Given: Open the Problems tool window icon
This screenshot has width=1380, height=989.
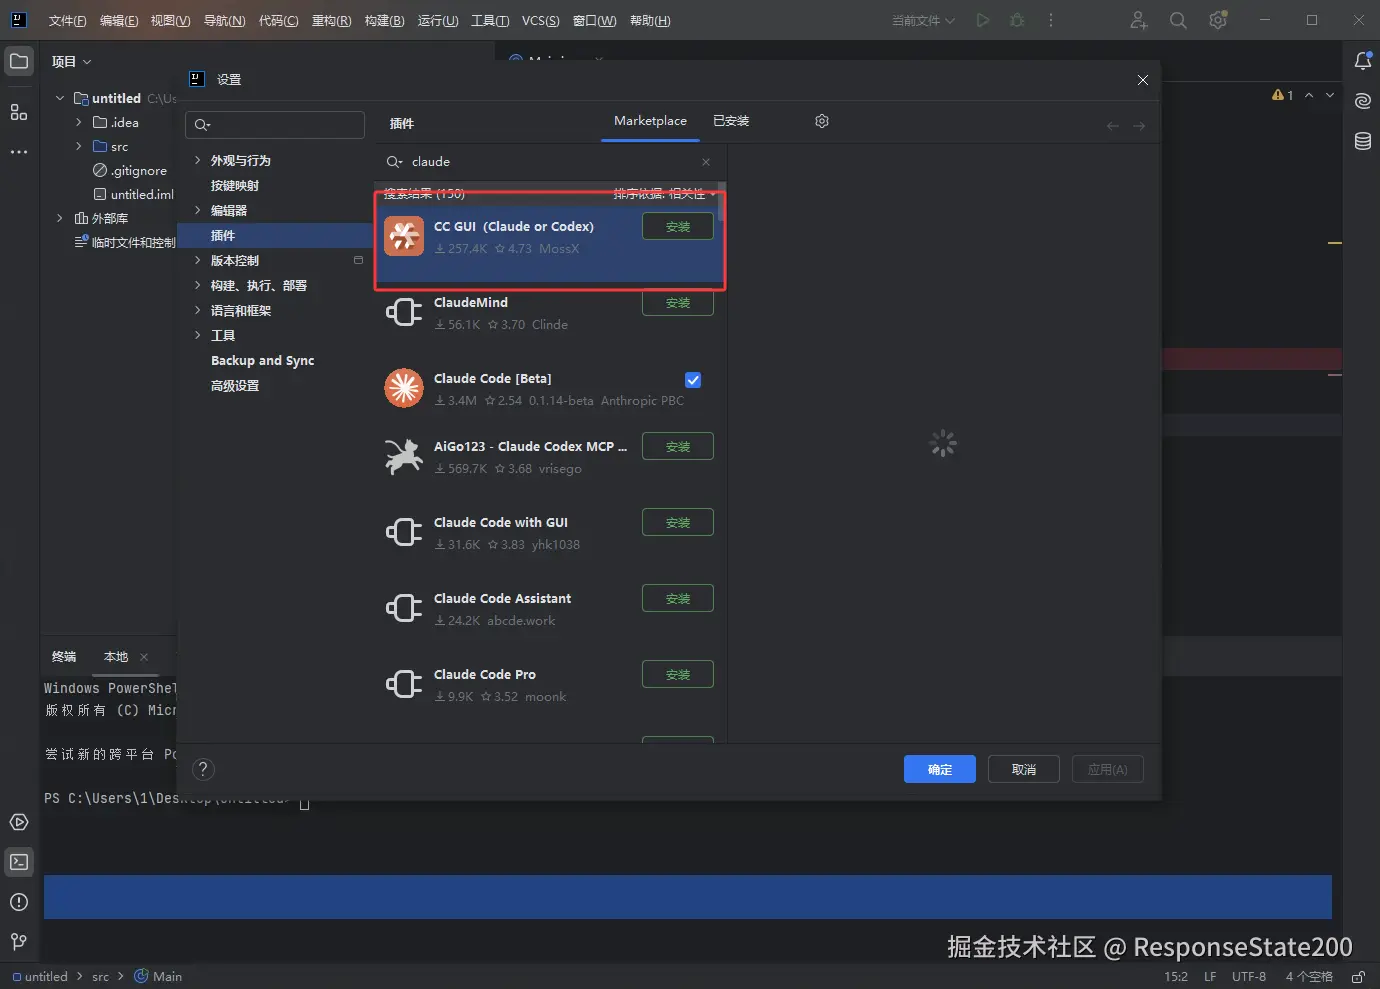Looking at the screenshot, I should 19,902.
